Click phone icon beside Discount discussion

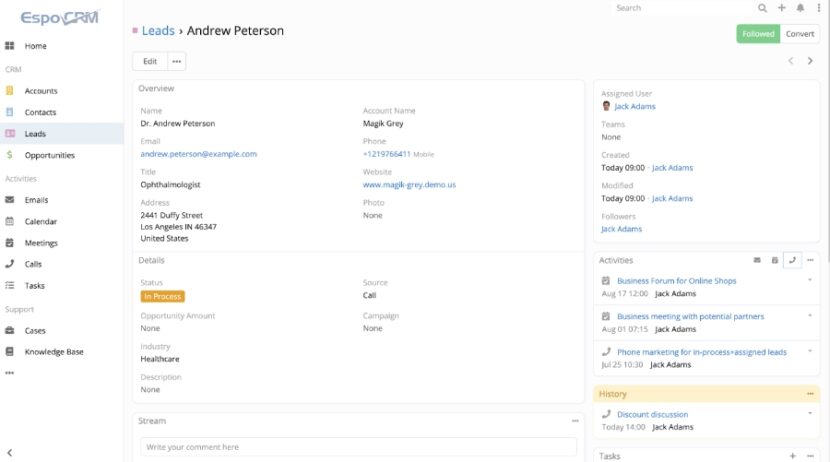[x=606, y=414]
